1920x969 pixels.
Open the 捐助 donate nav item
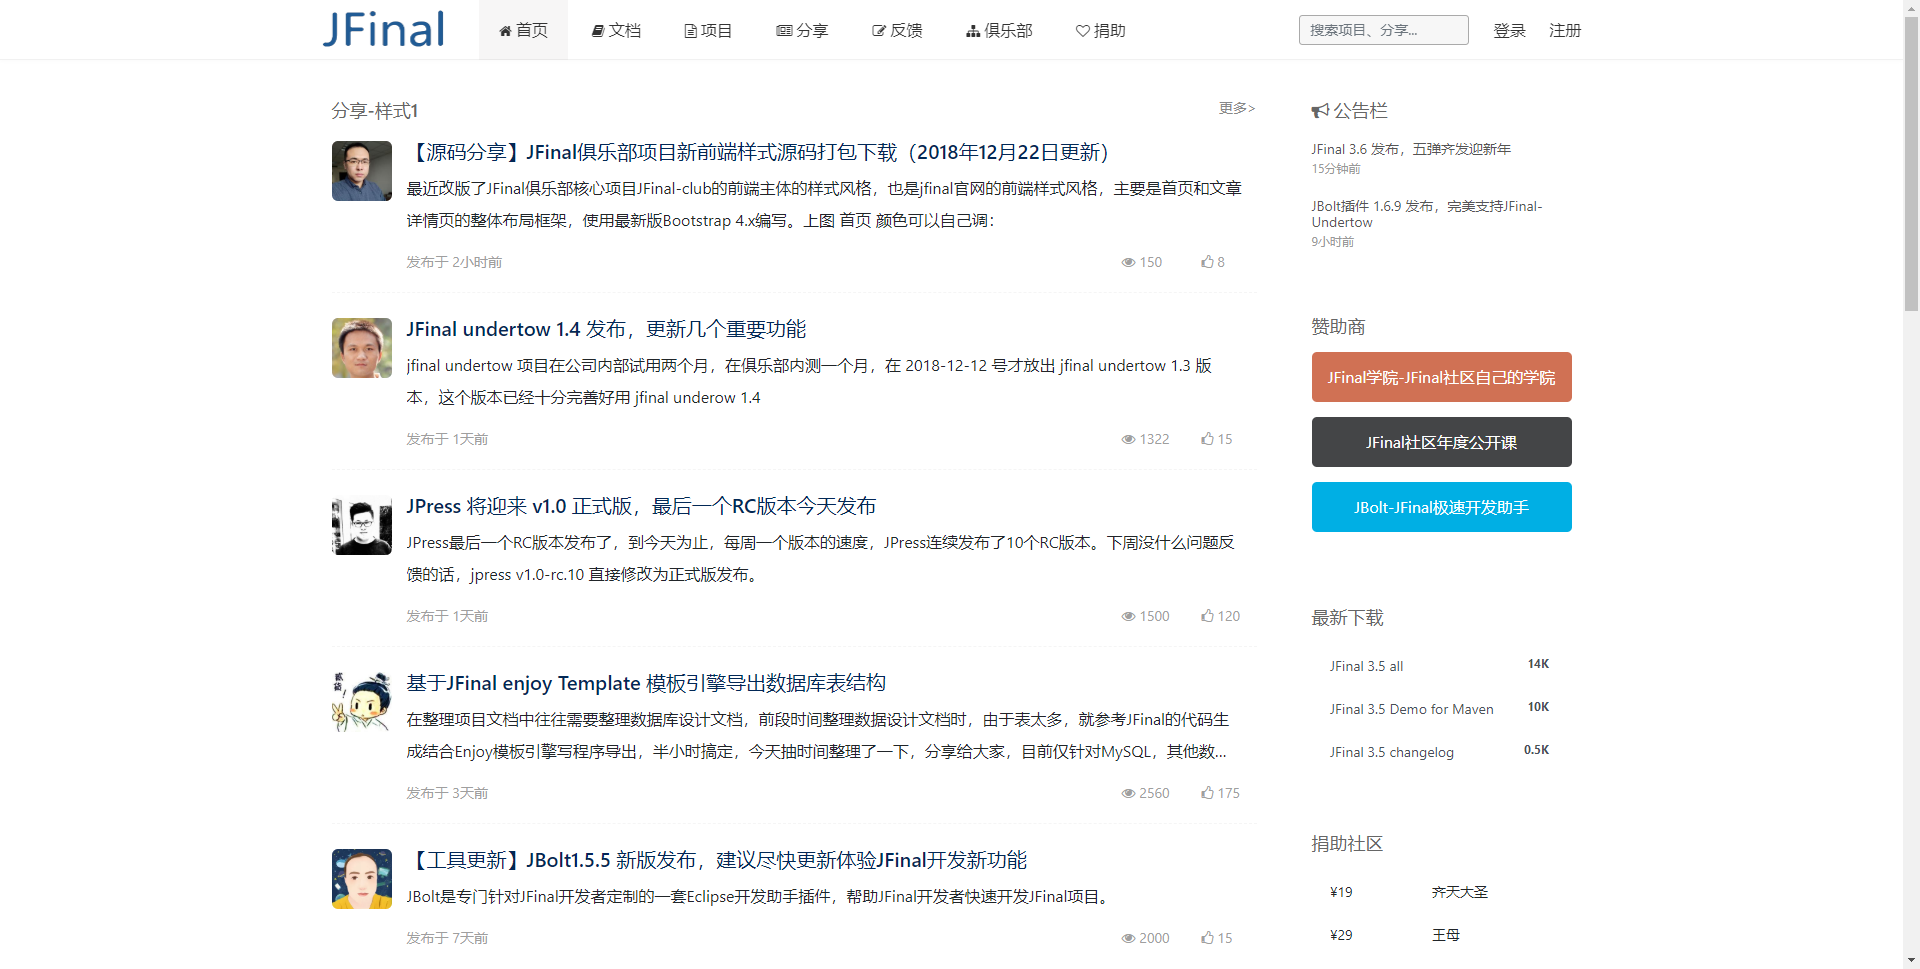point(1100,30)
